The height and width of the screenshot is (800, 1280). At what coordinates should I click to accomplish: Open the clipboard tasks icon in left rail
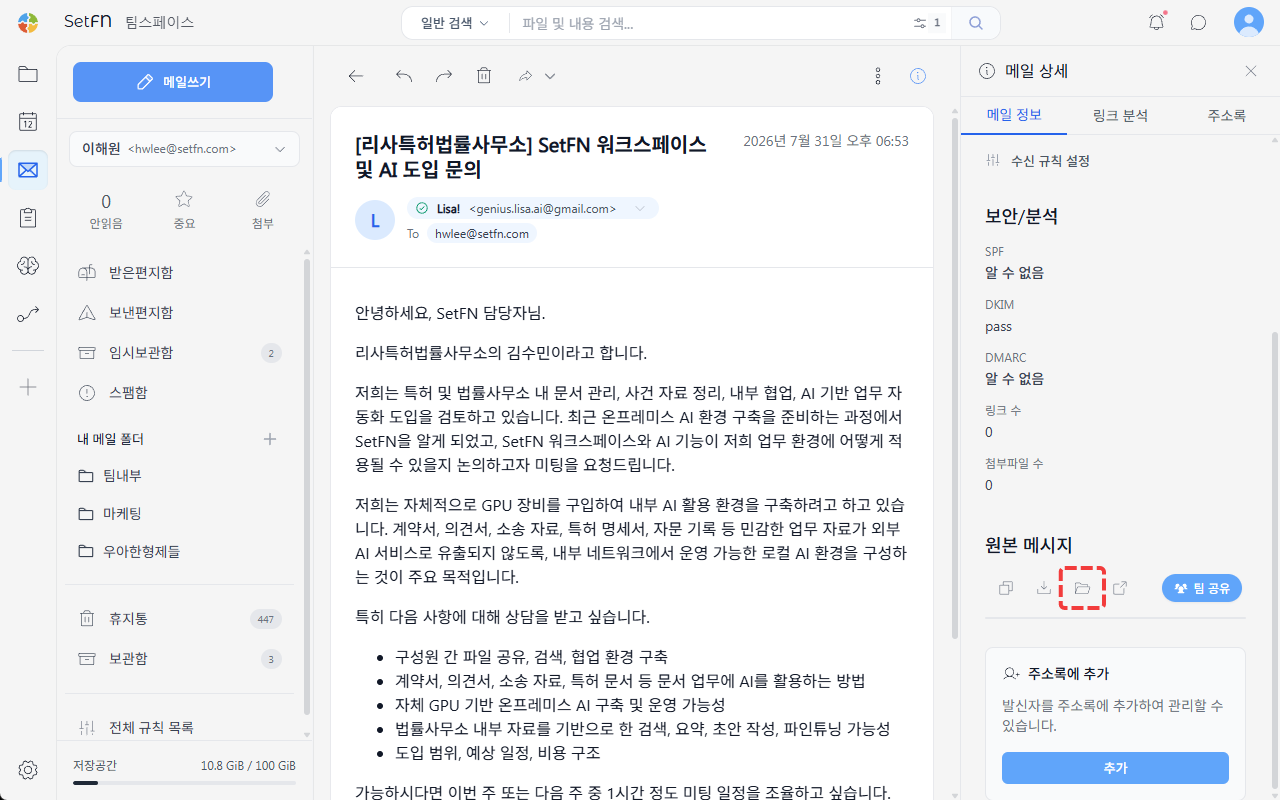(x=28, y=218)
